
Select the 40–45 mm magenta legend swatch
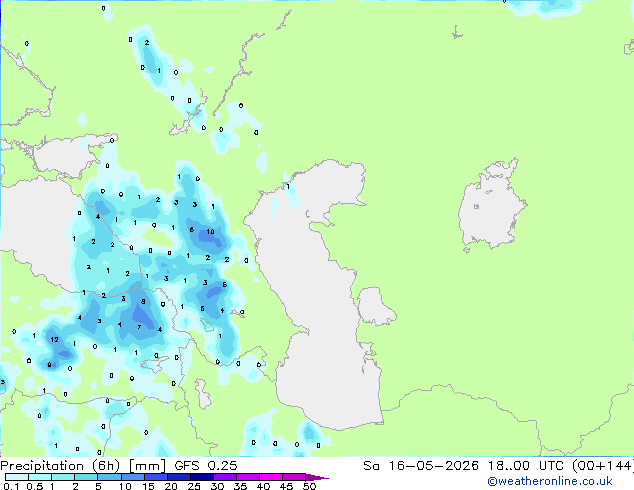click(x=271, y=477)
